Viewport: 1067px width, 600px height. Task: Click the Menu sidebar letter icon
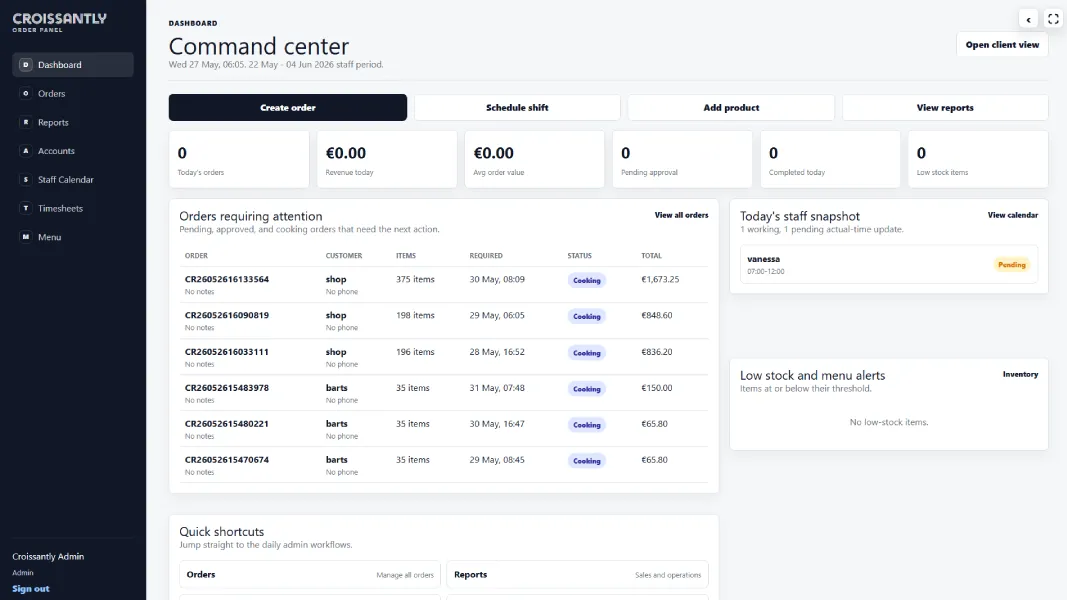26,237
